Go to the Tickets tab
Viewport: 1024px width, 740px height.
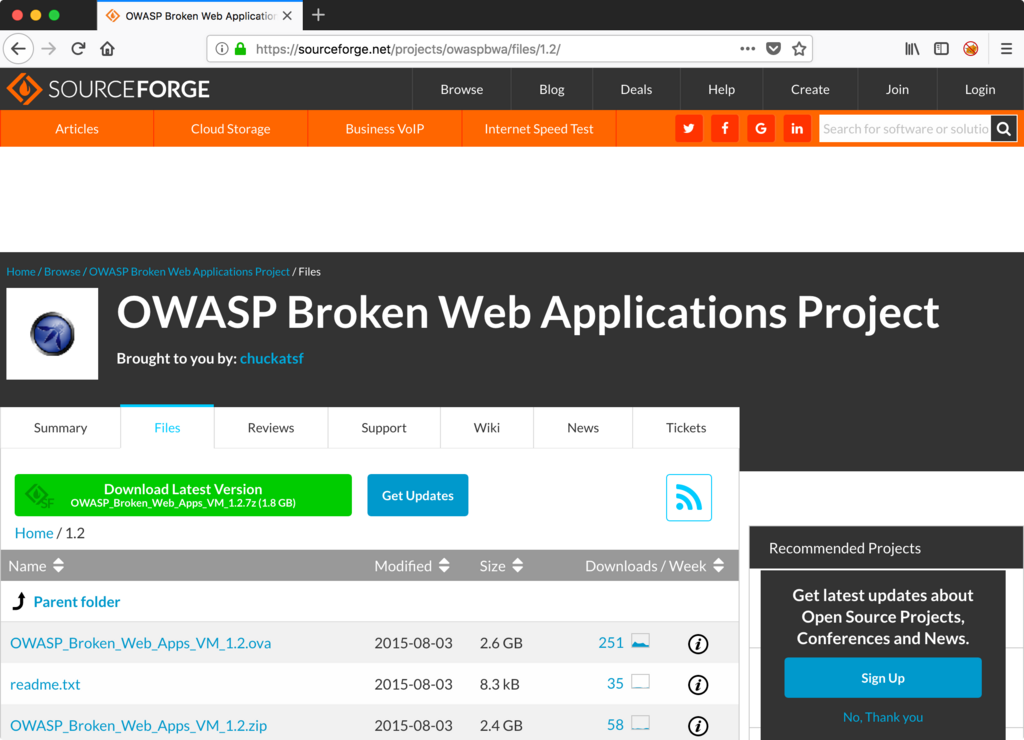(x=686, y=428)
